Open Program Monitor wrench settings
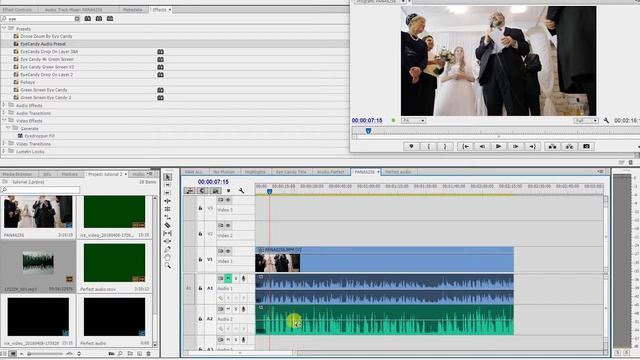Screen dimensions: 640x360 (x=607, y=121)
